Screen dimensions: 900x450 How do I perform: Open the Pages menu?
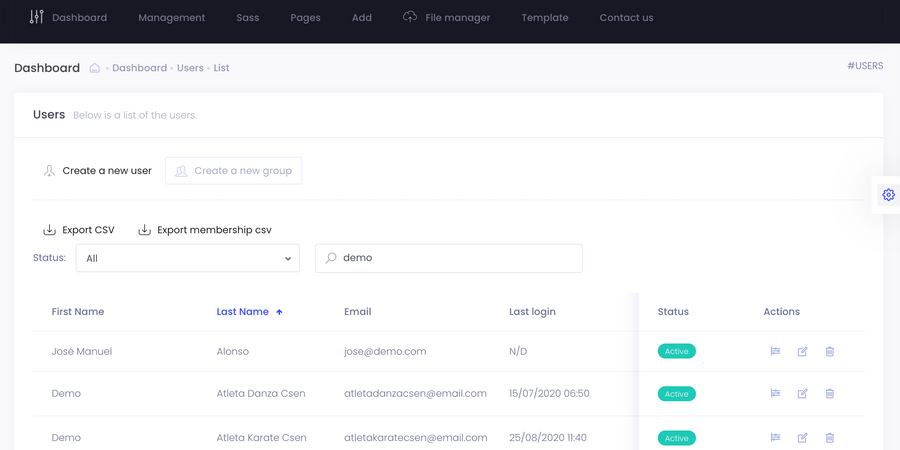click(x=305, y=18)
